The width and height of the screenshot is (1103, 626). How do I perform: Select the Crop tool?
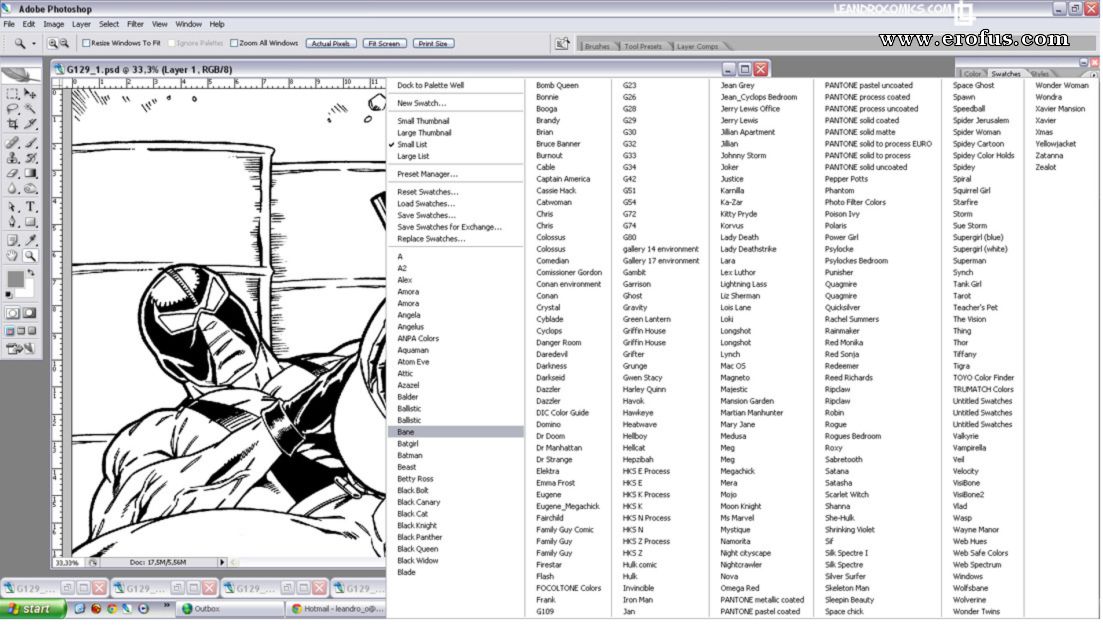pyautogui.click(x=13, y=124)
